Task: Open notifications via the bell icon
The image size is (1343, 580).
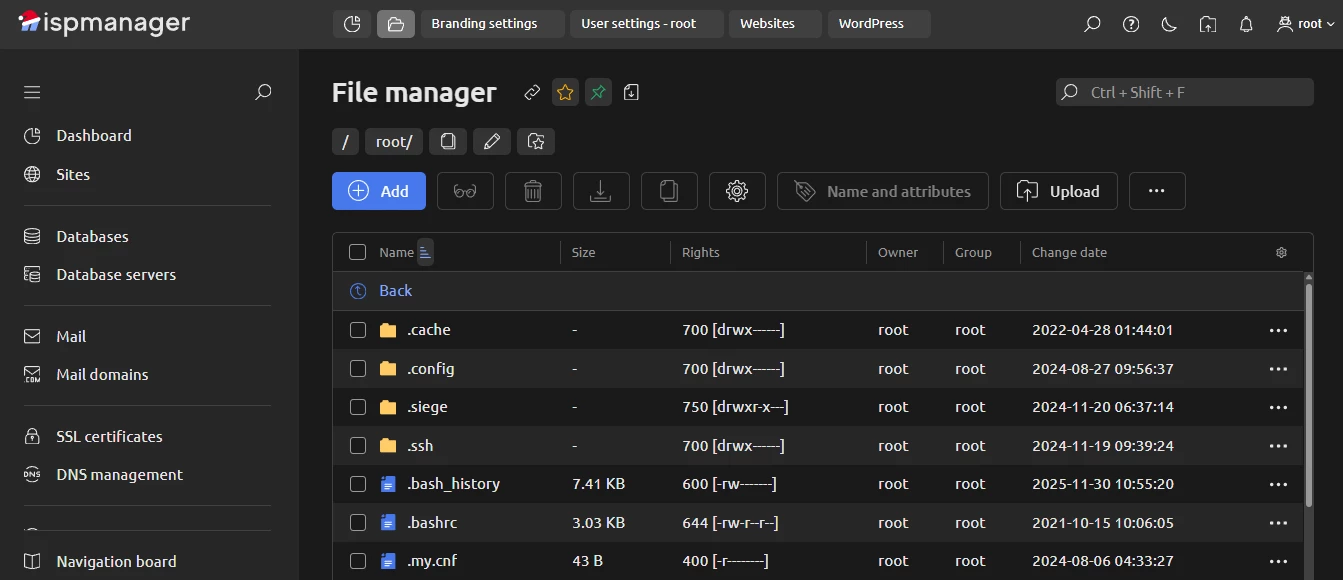Action: coord(1245,23)
